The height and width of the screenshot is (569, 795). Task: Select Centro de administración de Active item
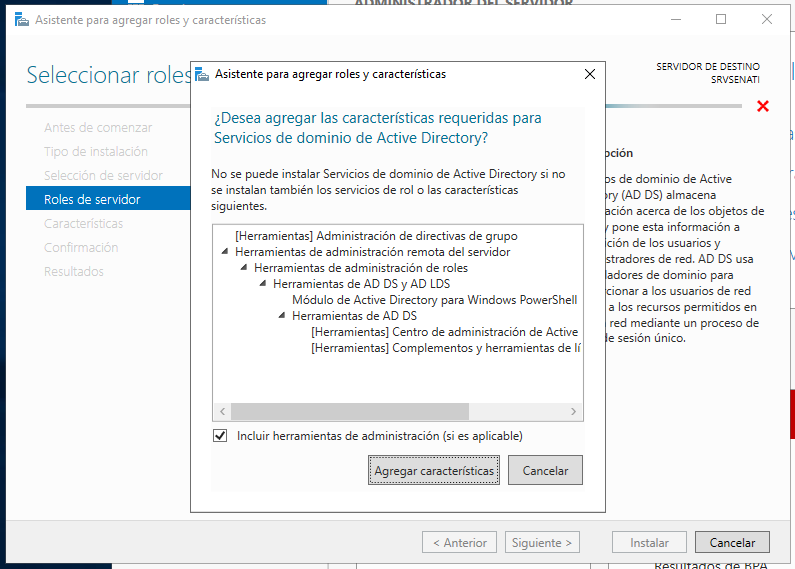[445, 332]
